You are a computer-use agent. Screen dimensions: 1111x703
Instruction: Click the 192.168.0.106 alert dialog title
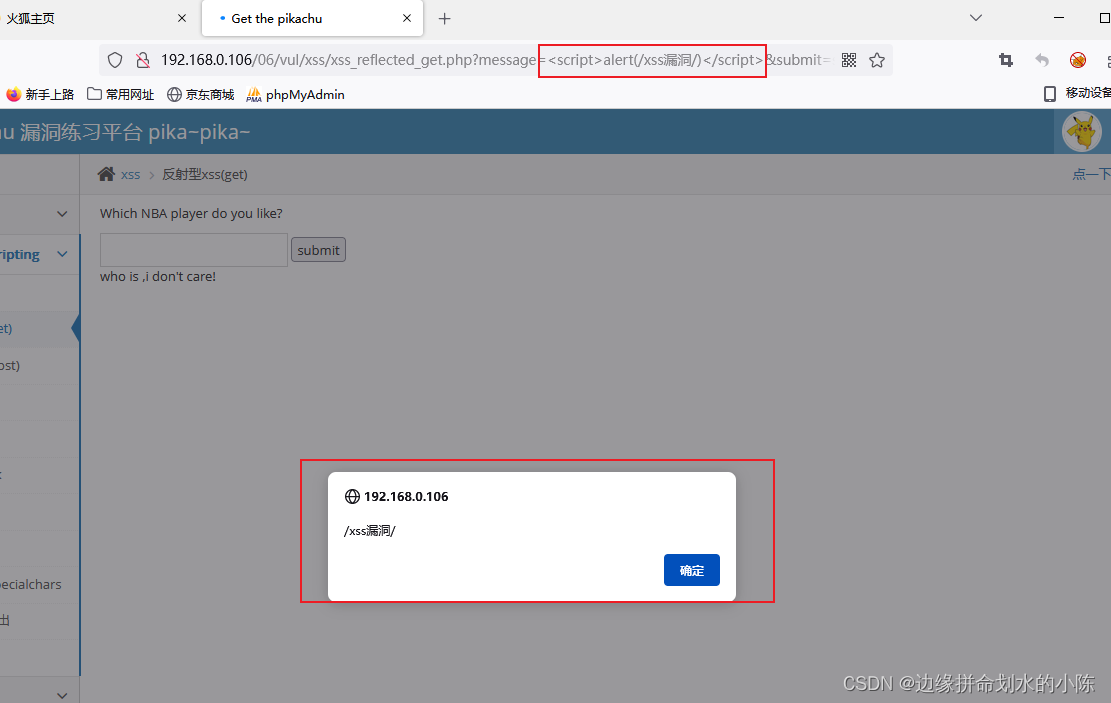pos(406,497)
